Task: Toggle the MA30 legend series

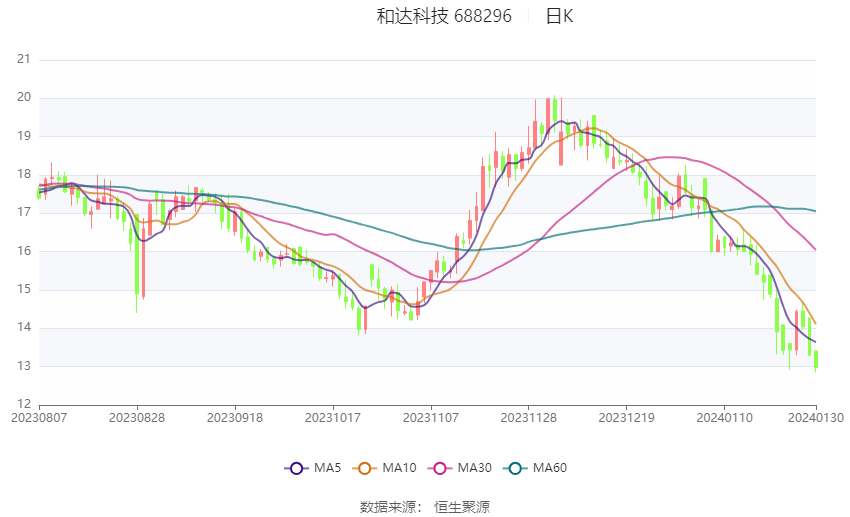Action: pos(460,468)
